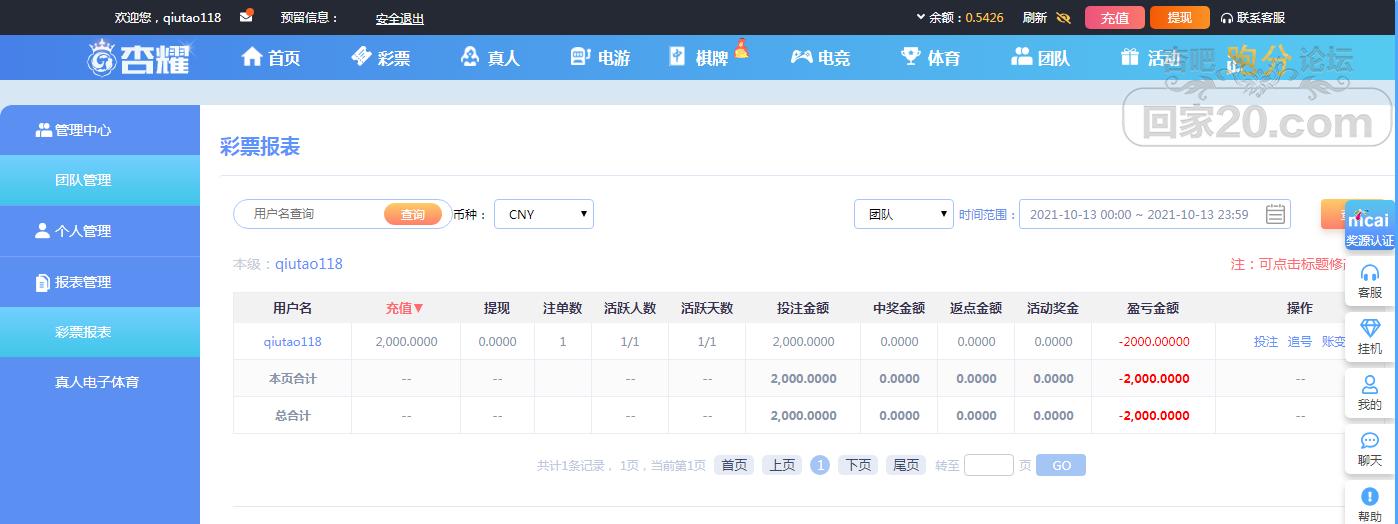Go to 下页 next page

pyautogui.click(x=858, y=465)
